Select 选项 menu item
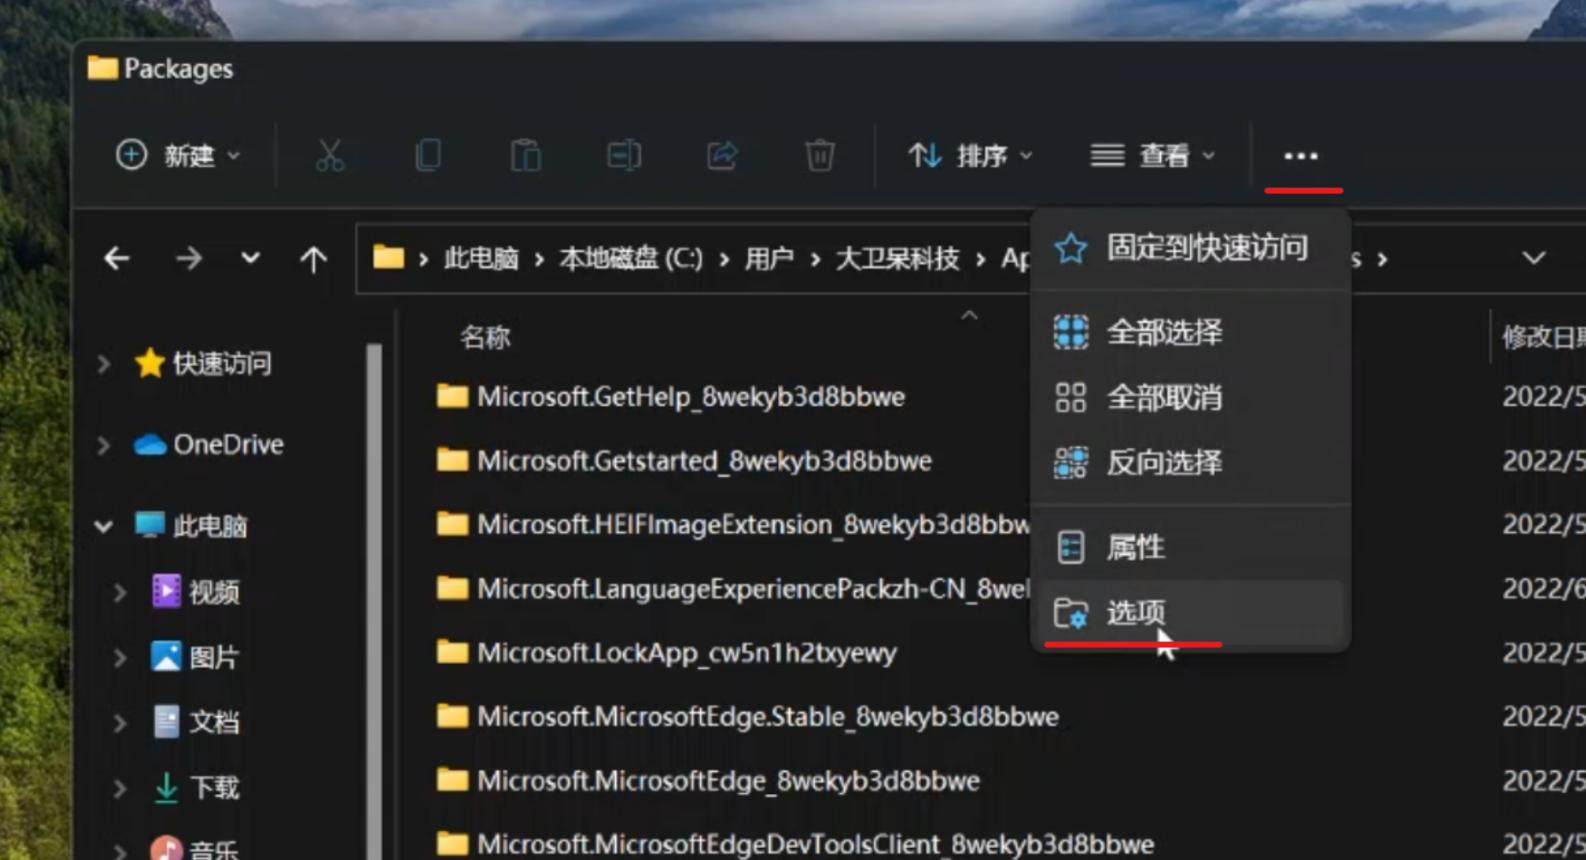This screenshot has height=860, width=1586. coord(1190,612)
